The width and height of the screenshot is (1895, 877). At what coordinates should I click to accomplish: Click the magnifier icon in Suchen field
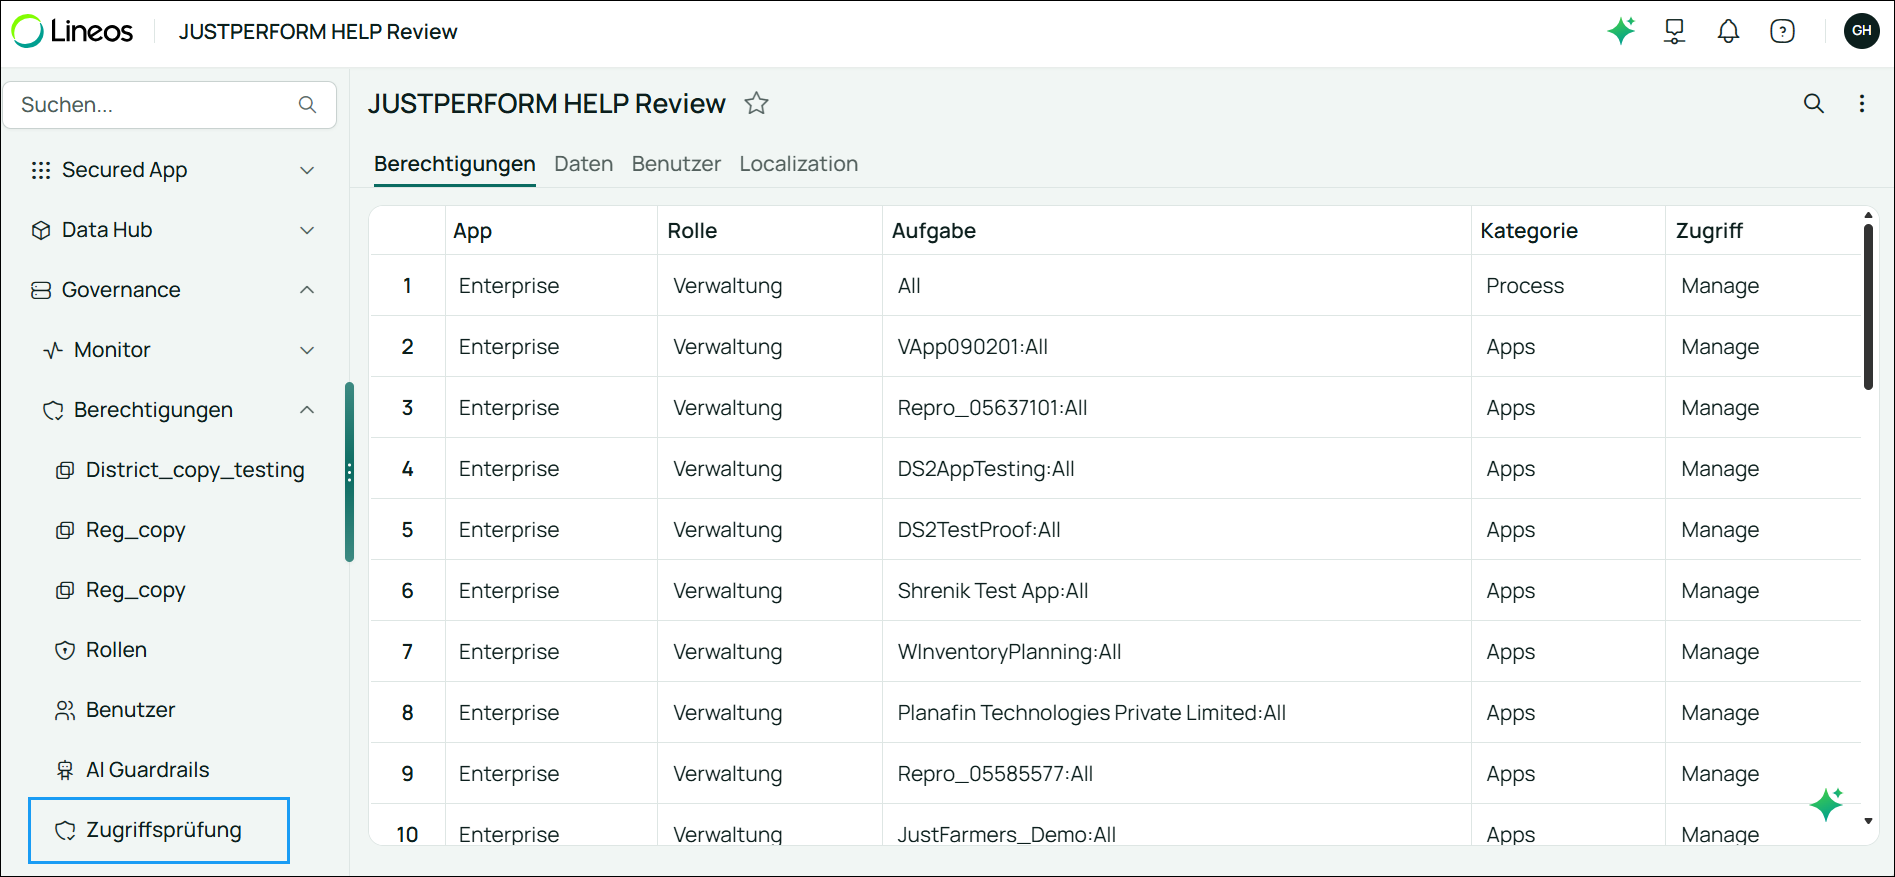(307, 104)
